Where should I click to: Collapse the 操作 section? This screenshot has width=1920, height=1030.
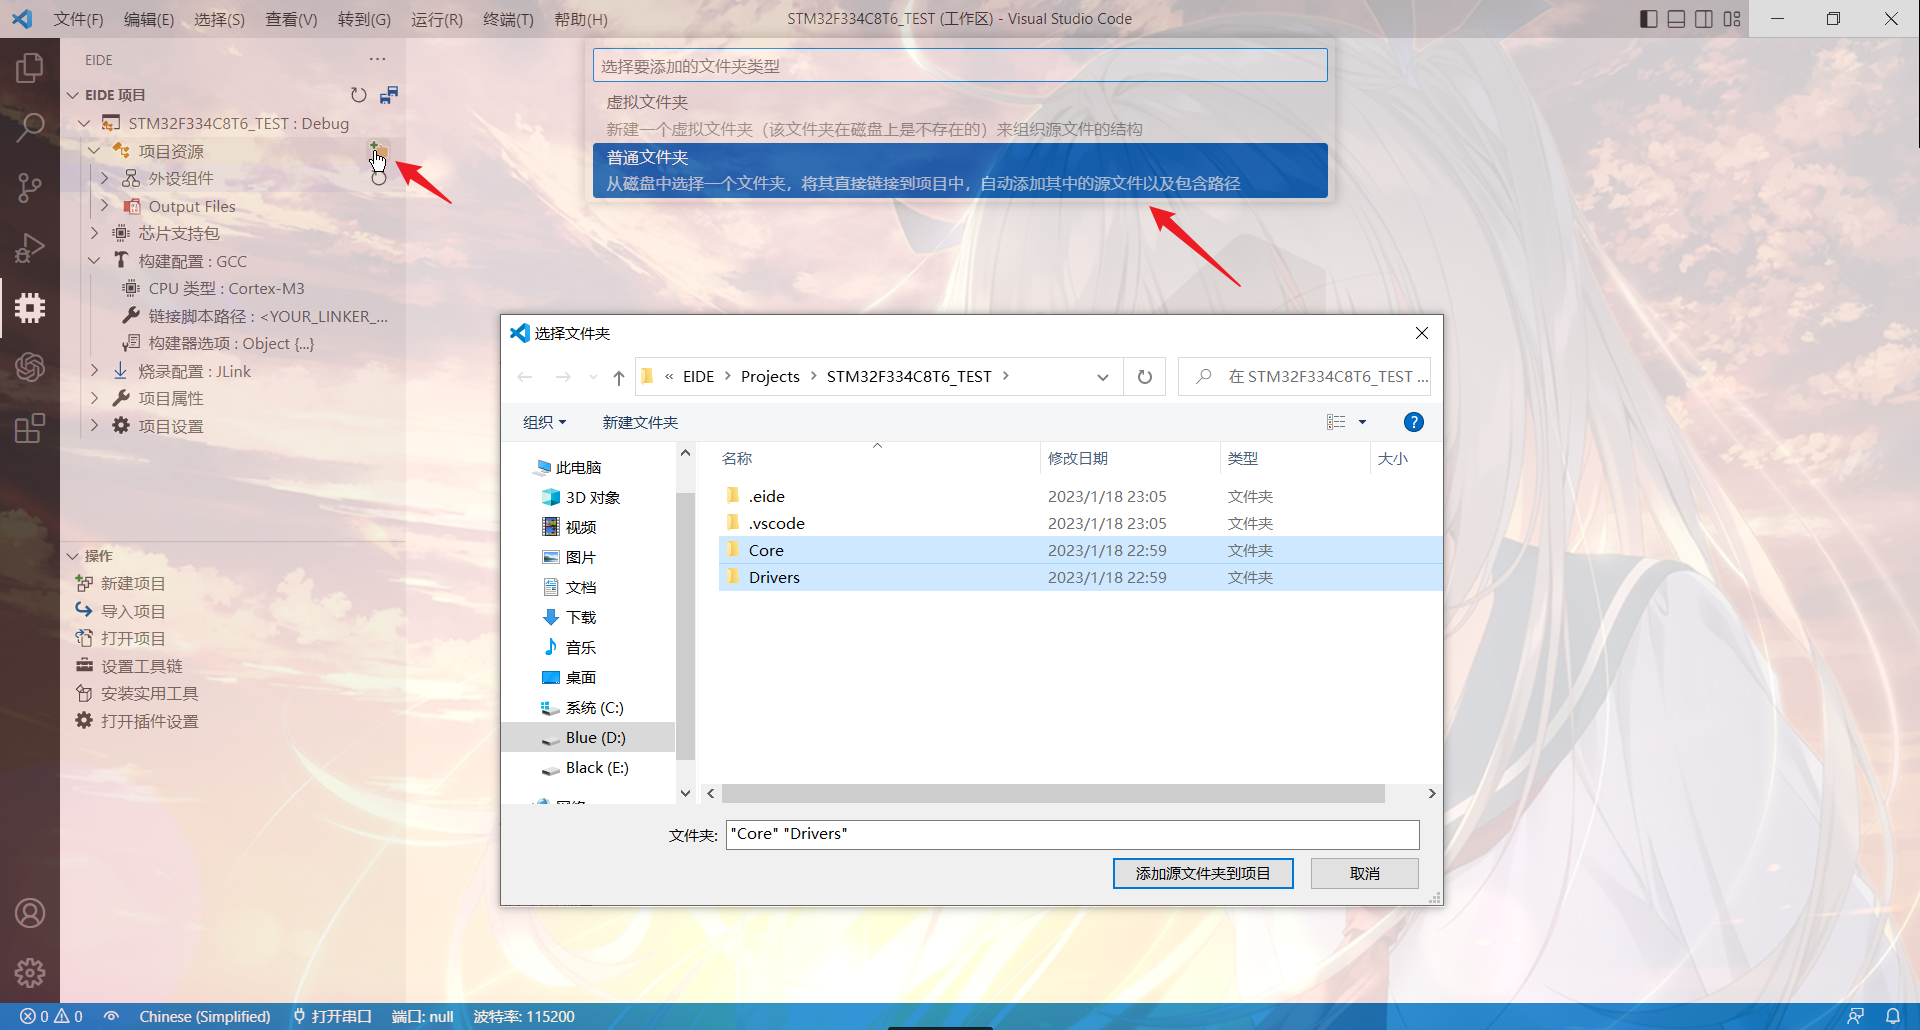point(73,556)
